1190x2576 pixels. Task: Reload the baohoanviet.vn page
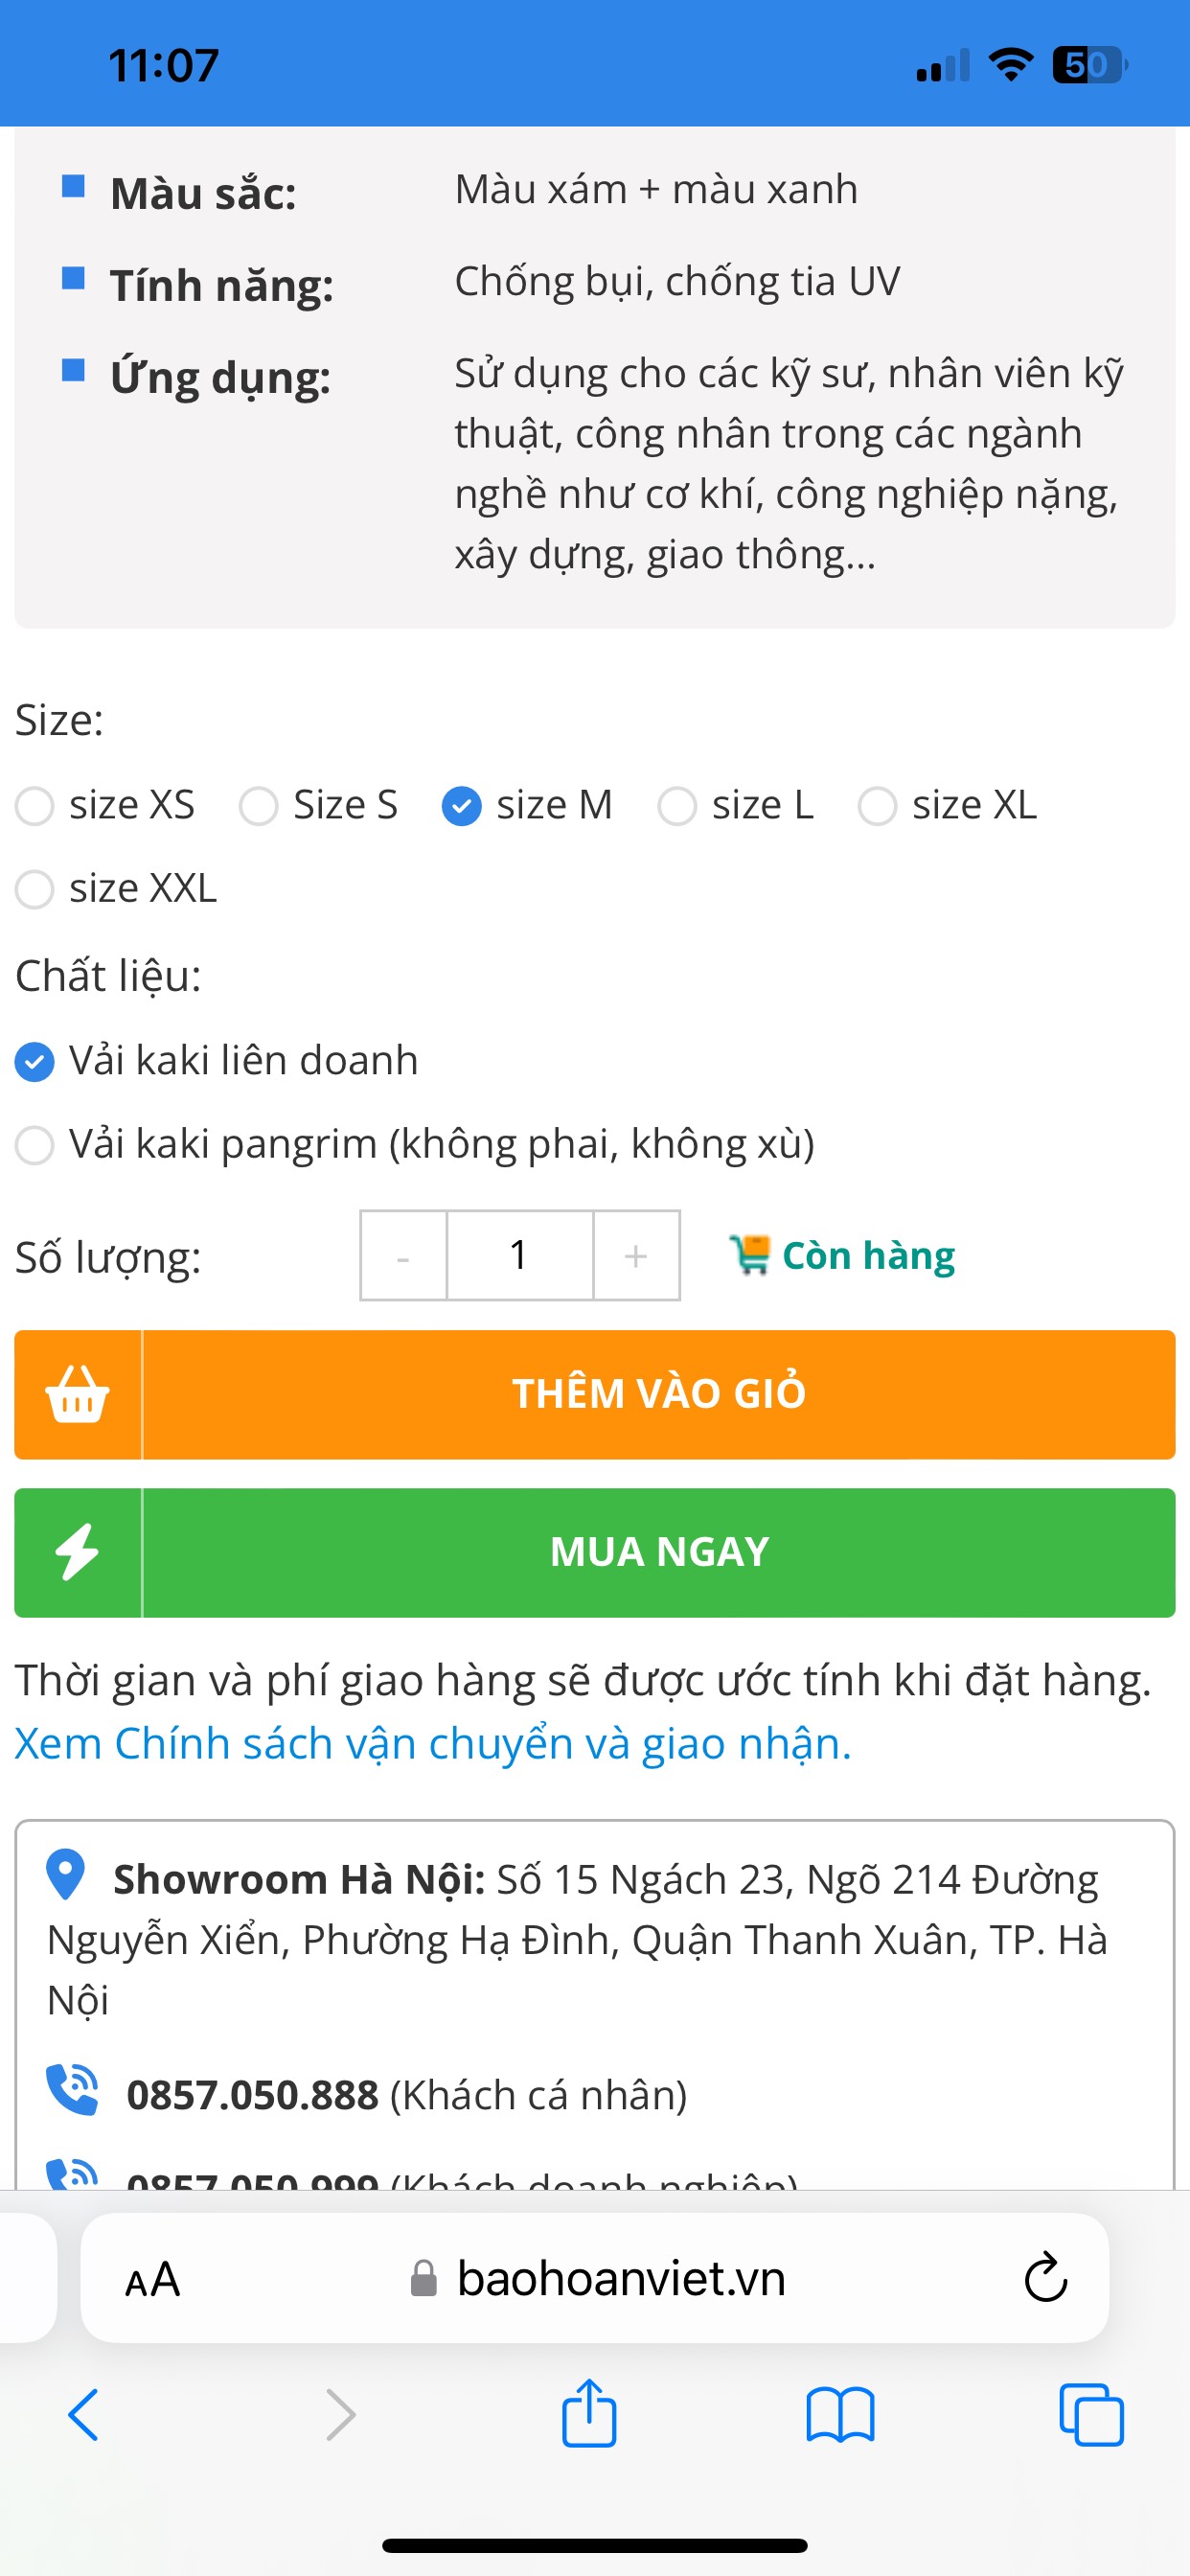pos(1046,2278)
